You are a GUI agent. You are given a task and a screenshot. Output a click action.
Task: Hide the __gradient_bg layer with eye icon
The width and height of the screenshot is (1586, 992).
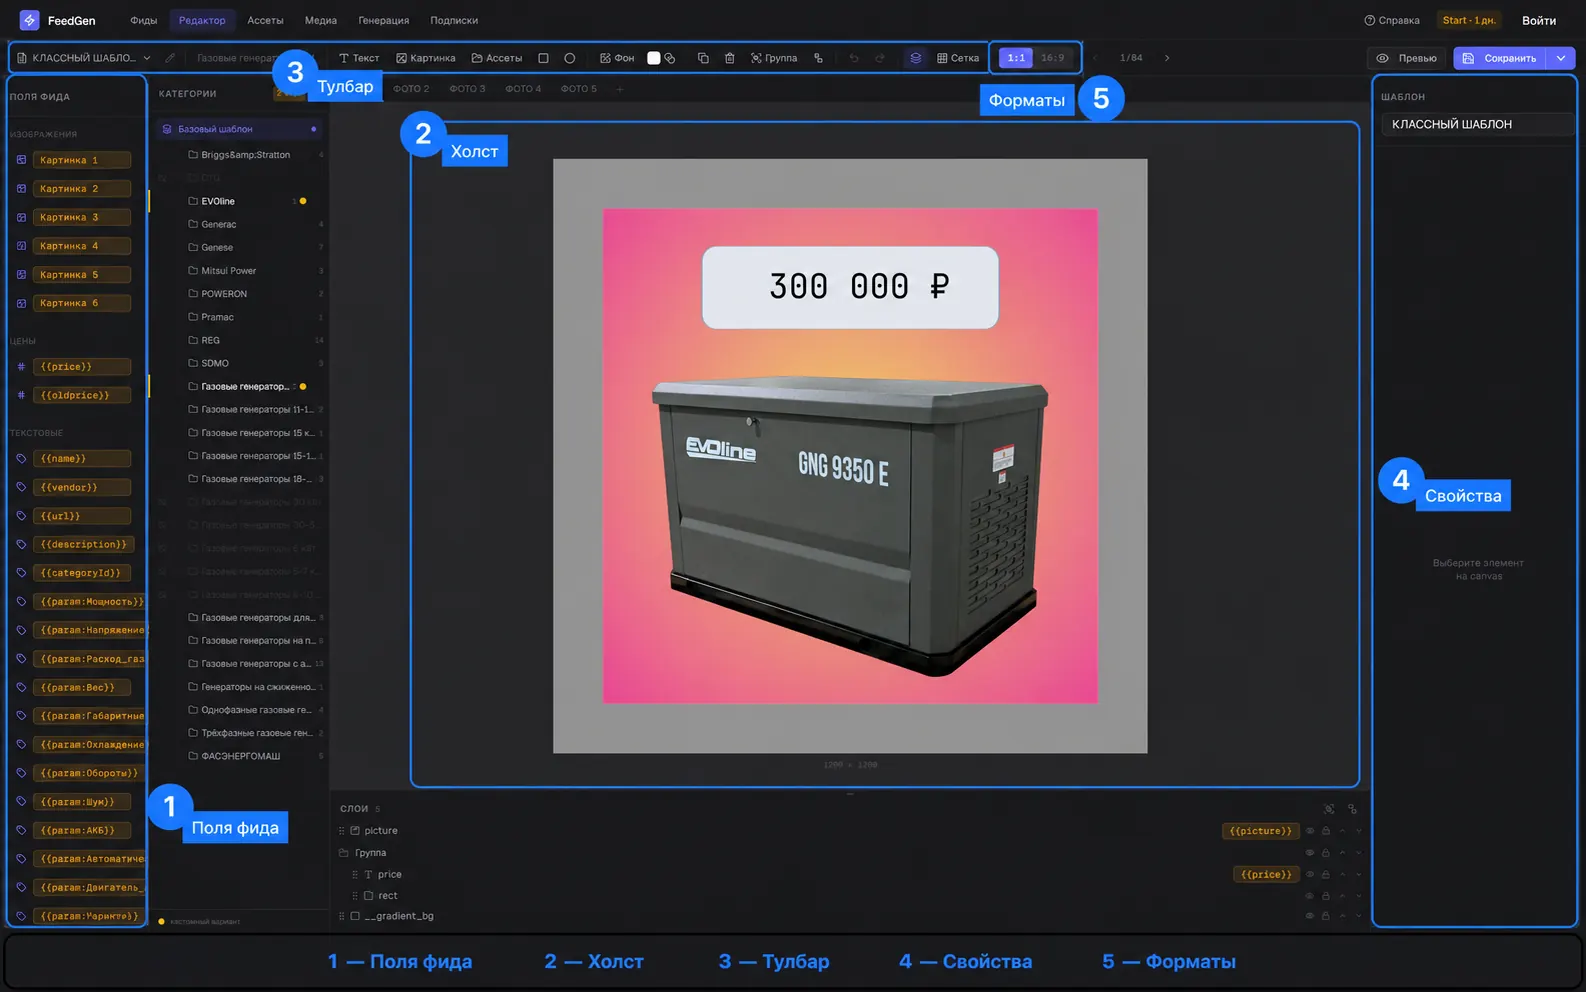(1310, 916)
